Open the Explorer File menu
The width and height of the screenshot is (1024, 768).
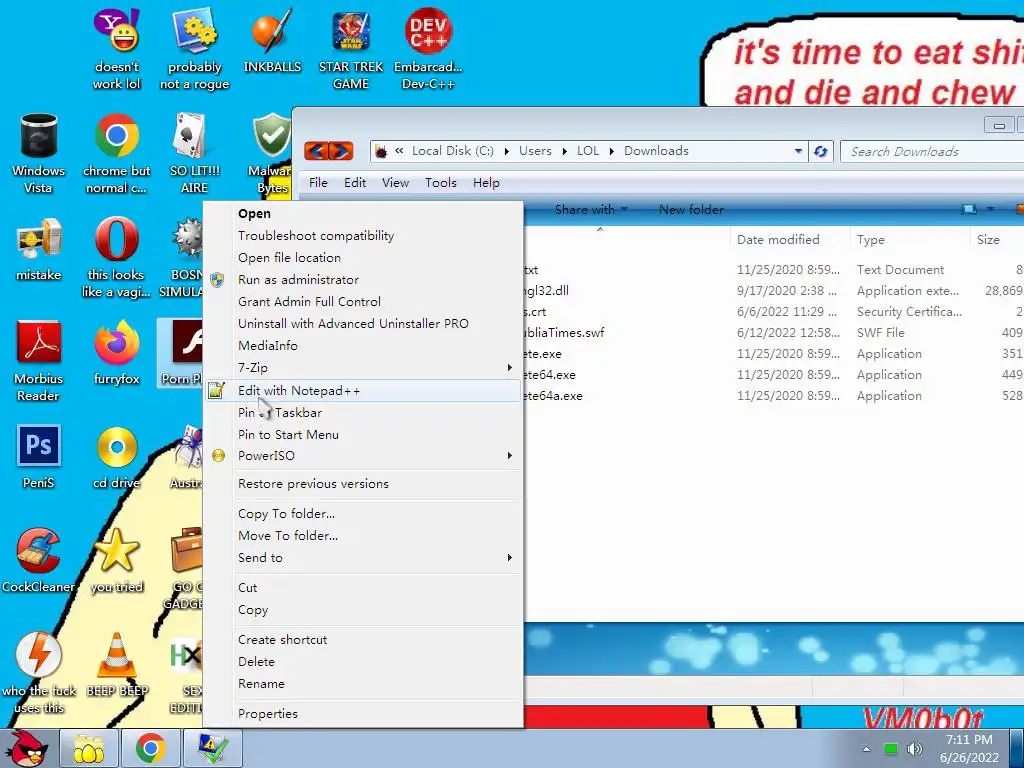click(318, 183)
